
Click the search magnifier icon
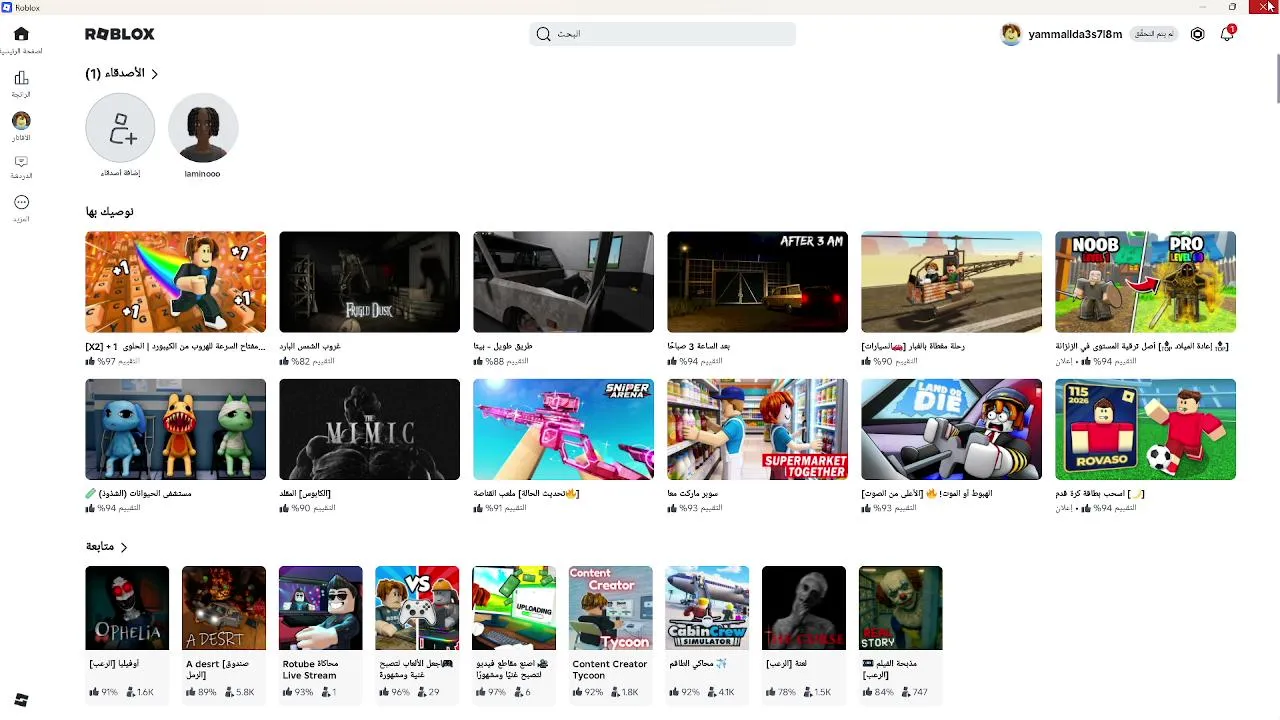tap(543, 34)
